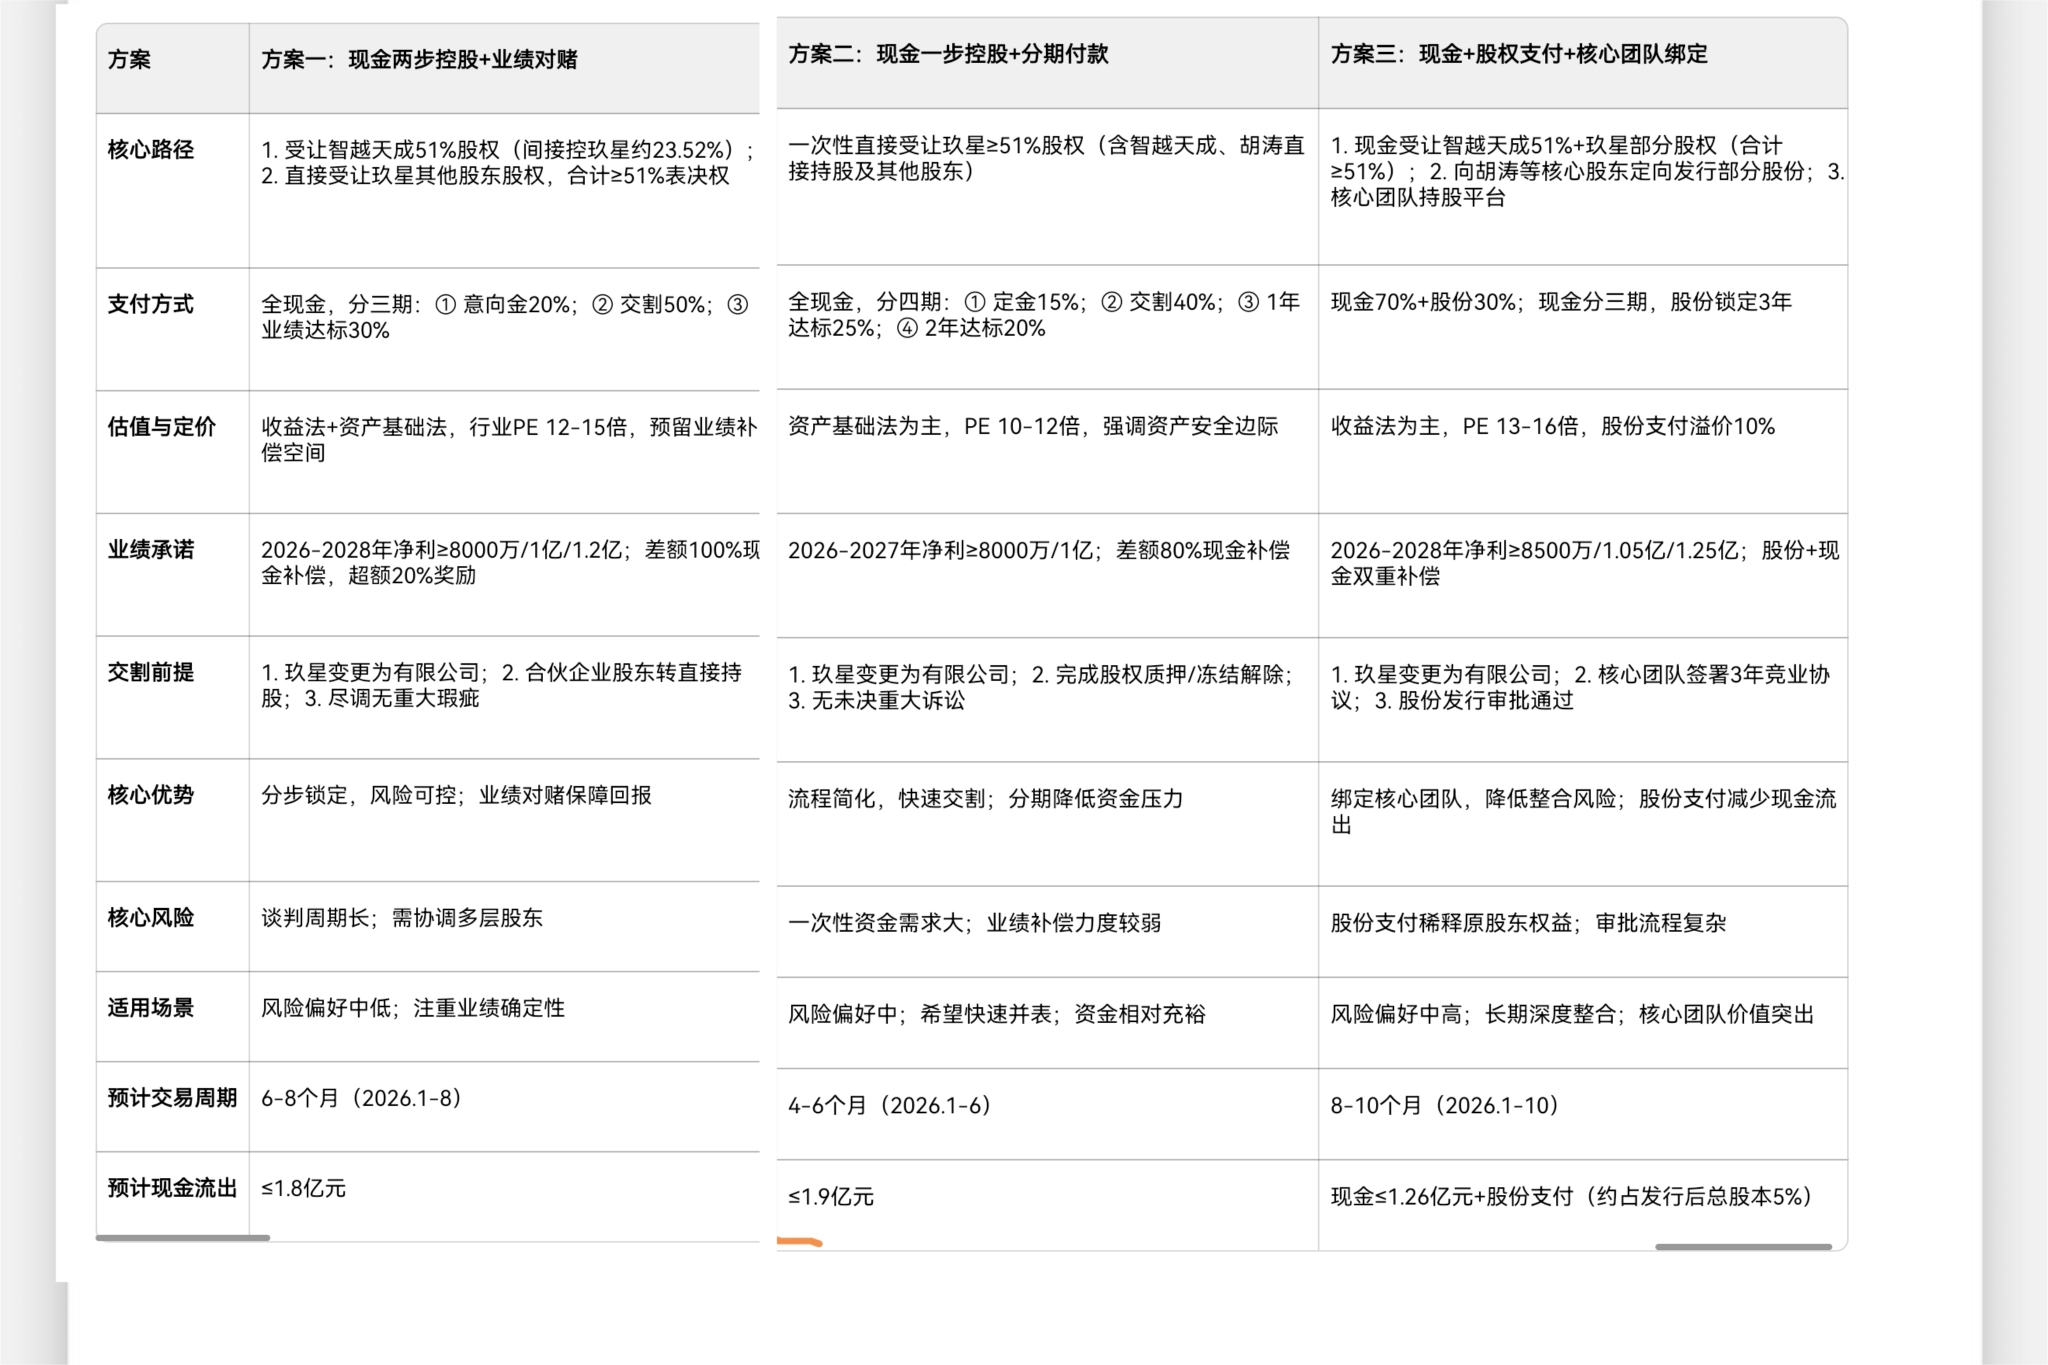Select the 核心路径 row label
Viewport: 2048px width, 1365px height.
tap(151, 150)
